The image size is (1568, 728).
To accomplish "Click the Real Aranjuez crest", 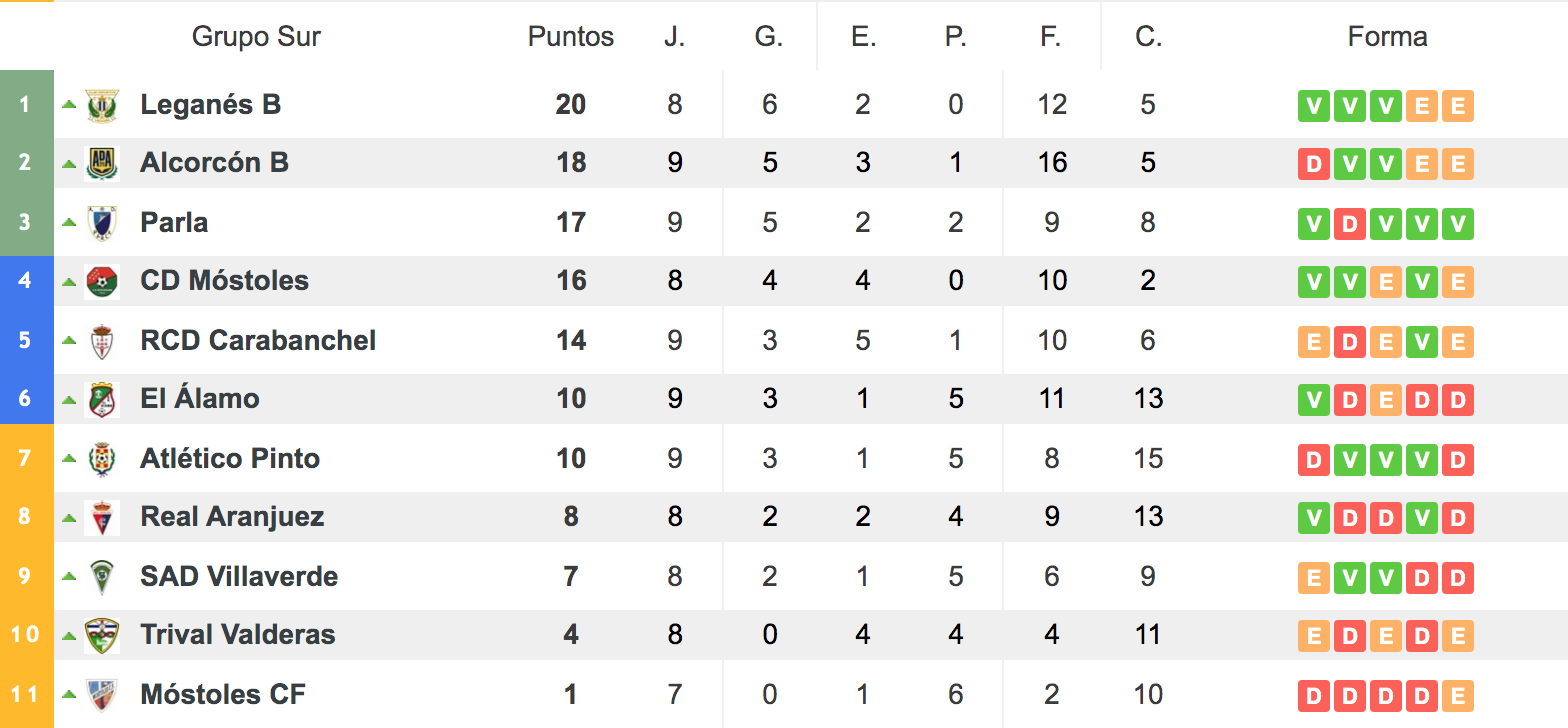I will coord(102,517).
